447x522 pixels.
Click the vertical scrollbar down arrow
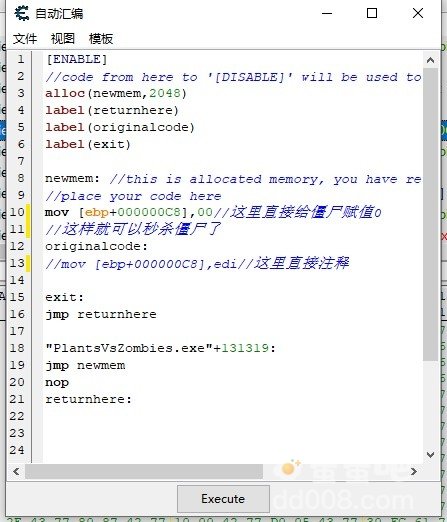[x=430, y=455]
